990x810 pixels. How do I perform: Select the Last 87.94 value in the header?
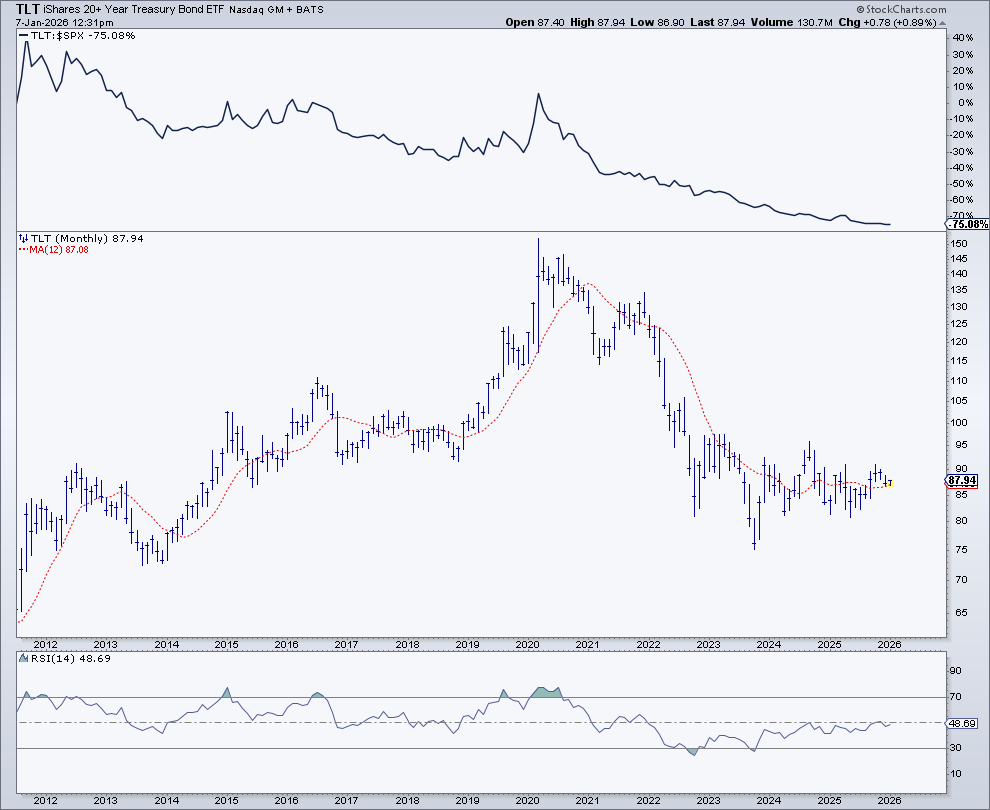[x=717, y=22]
